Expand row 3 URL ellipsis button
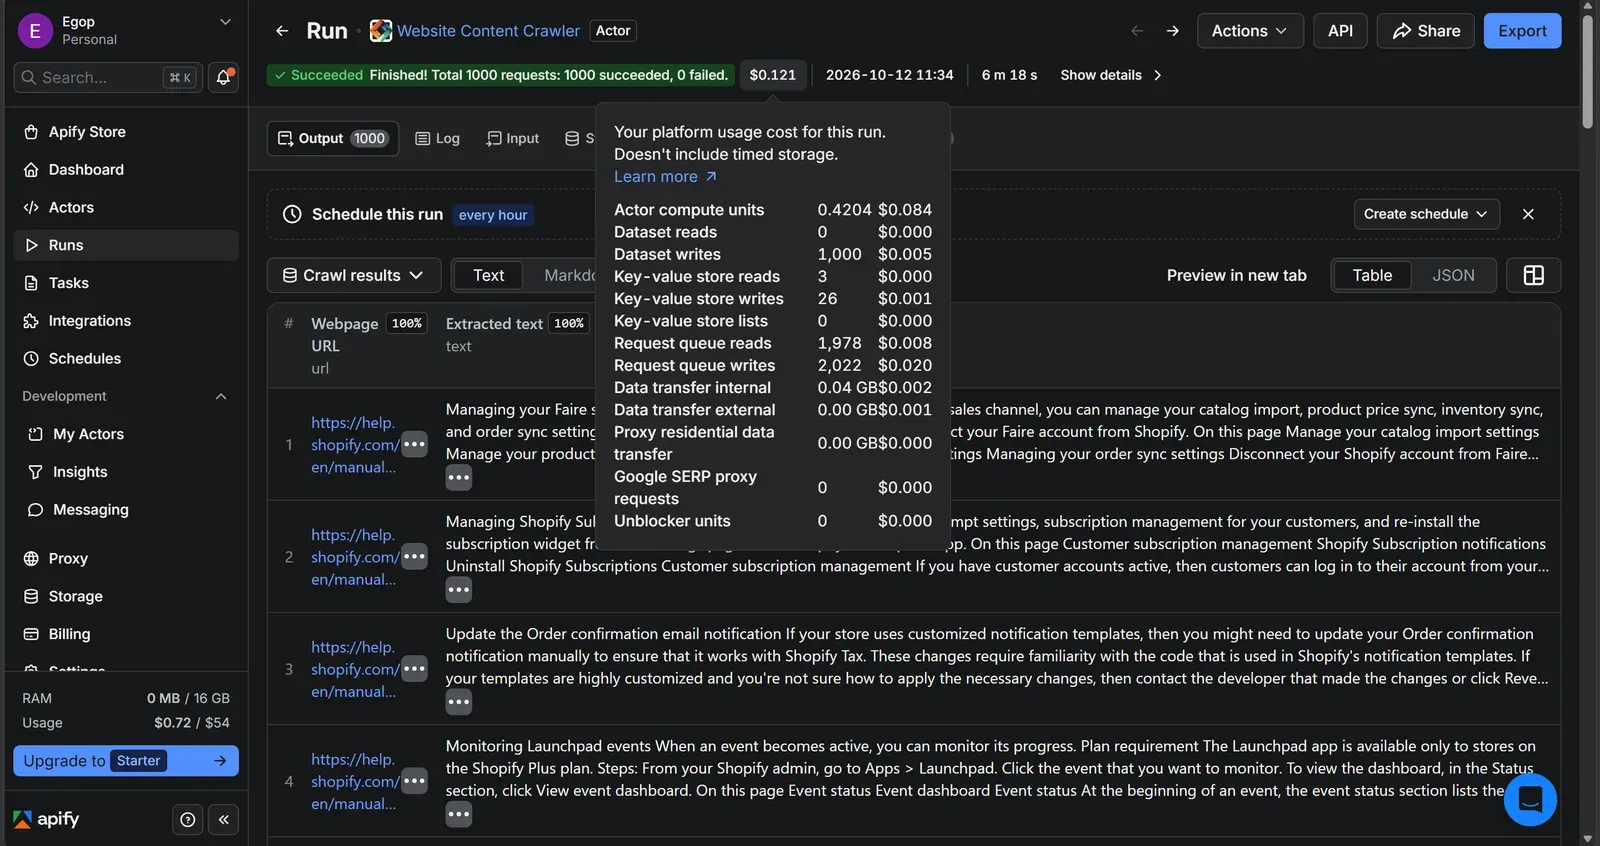Image resolution: width=1600 pixels, height=846 pixels. pos(414,669)
